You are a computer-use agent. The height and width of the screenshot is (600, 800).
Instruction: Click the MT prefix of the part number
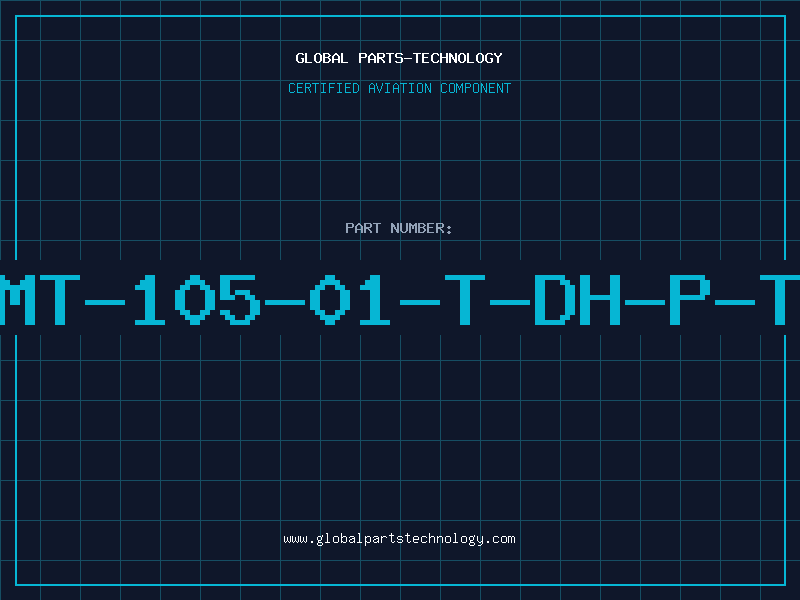40,300
